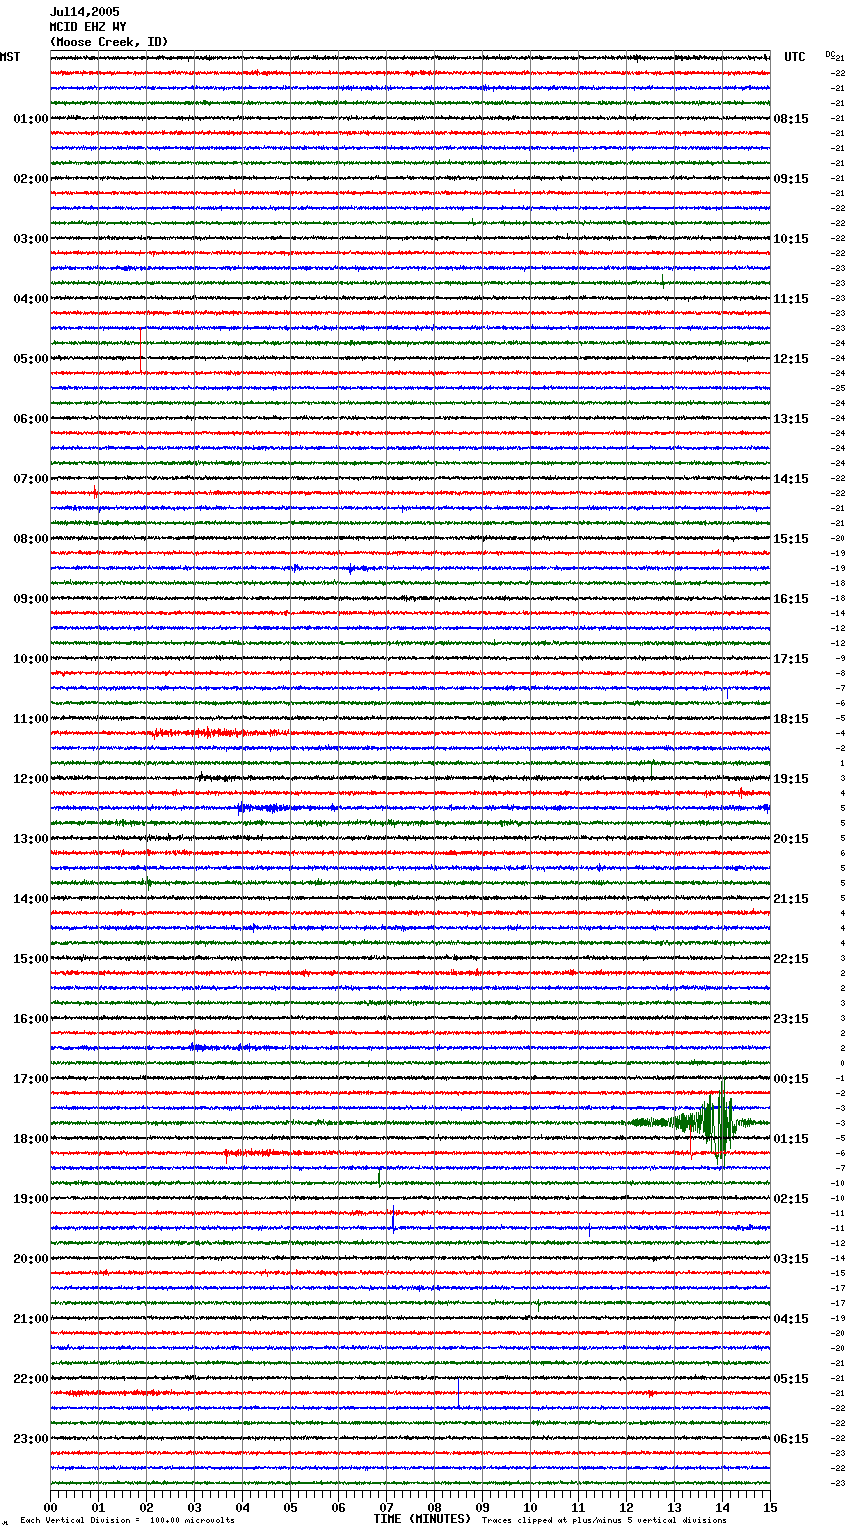The height and width of the screenshot is (1534, 850).
Task: Select the 05:00 MST time label
Action: tap(31, 359)
